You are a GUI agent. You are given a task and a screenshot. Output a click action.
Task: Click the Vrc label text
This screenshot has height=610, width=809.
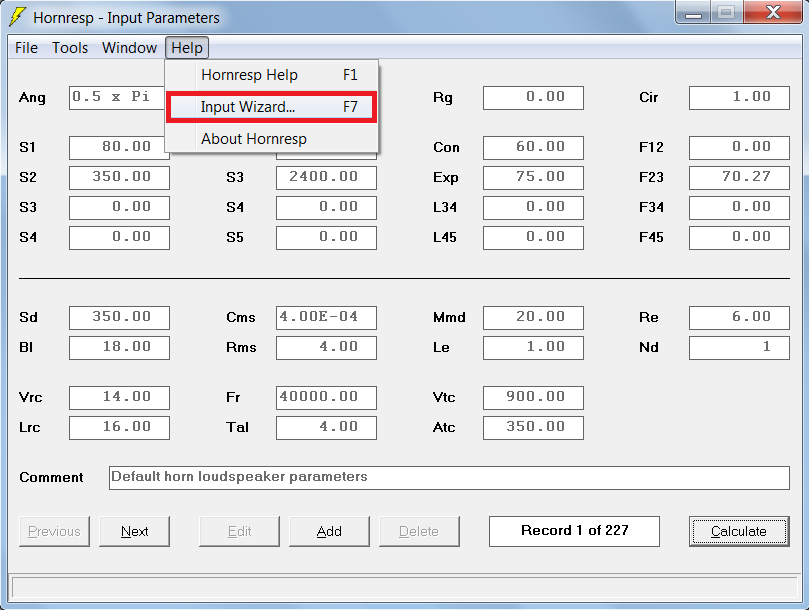point(30,397)
